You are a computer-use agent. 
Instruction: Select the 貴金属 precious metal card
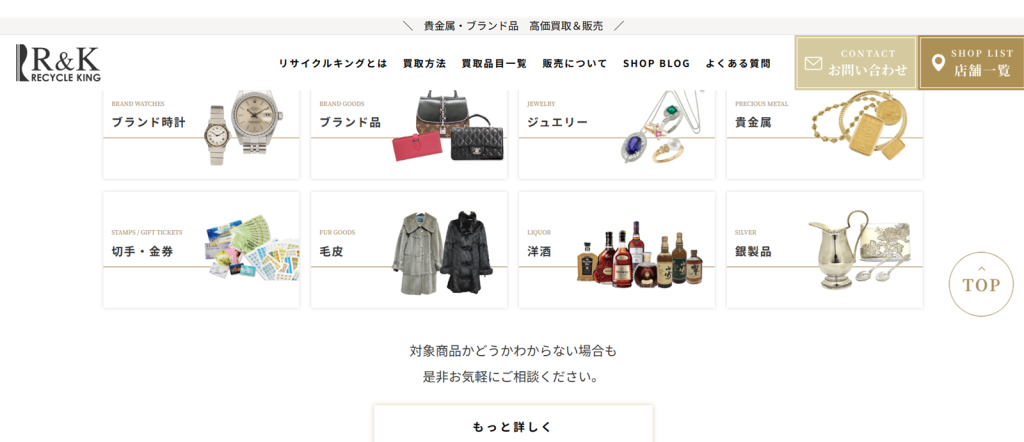point(824,134)
